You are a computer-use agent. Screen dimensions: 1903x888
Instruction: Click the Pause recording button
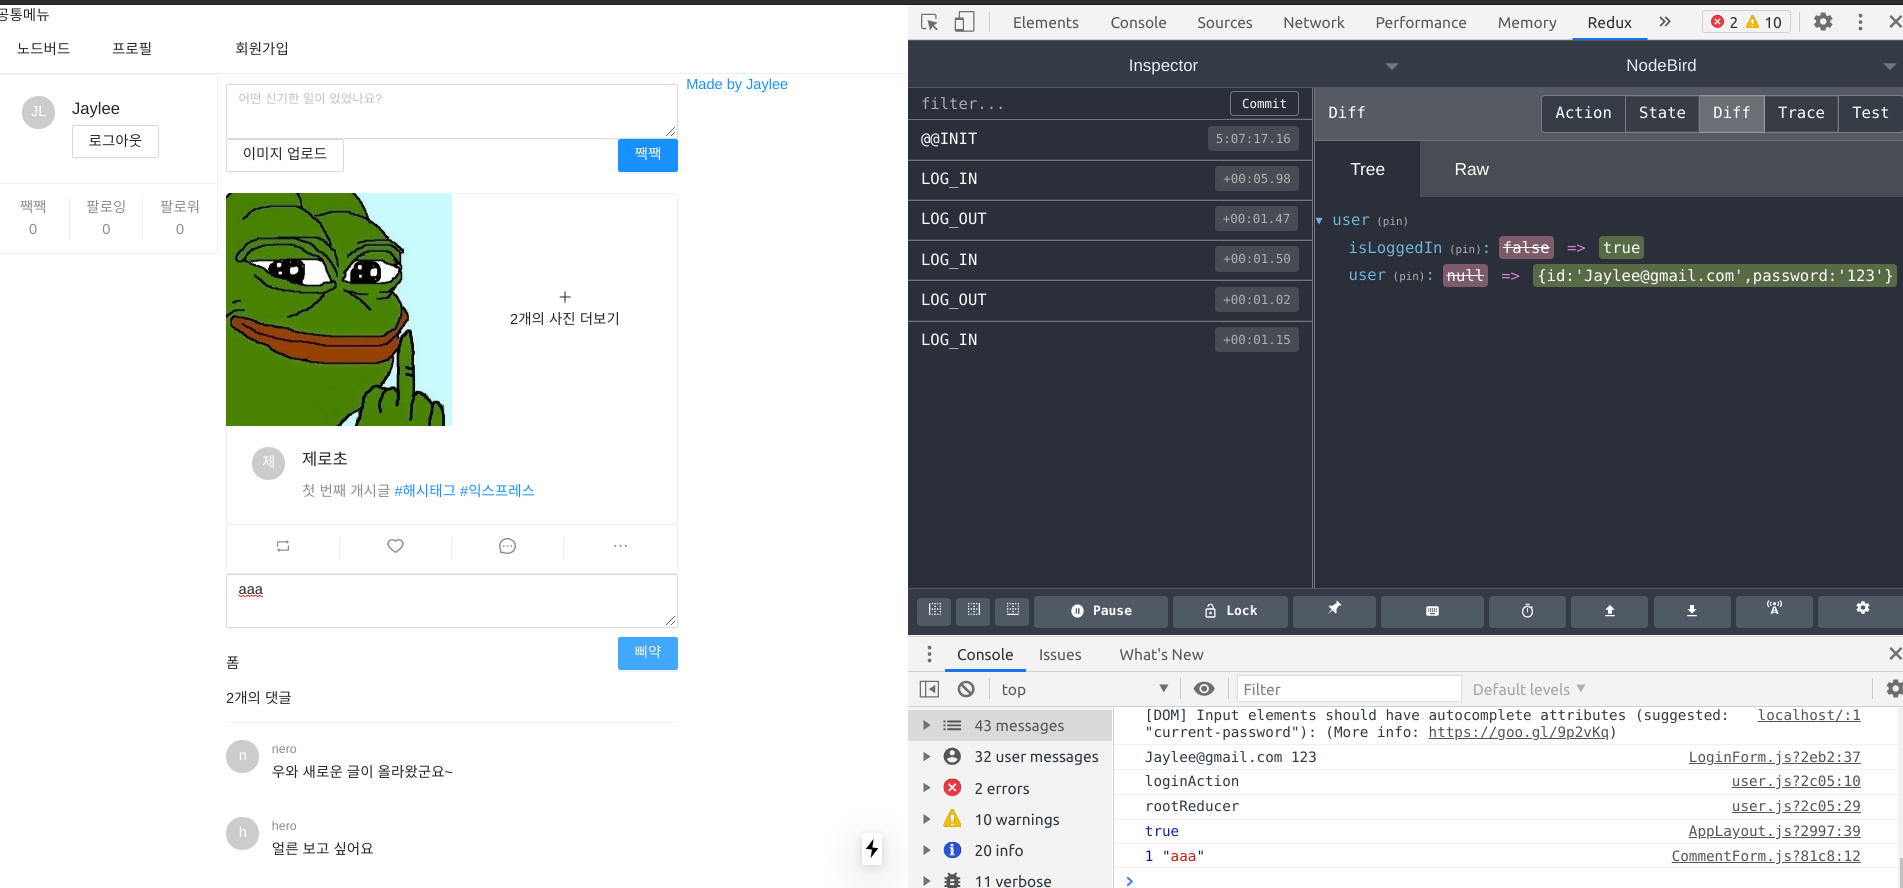[x=1101, y=611]
